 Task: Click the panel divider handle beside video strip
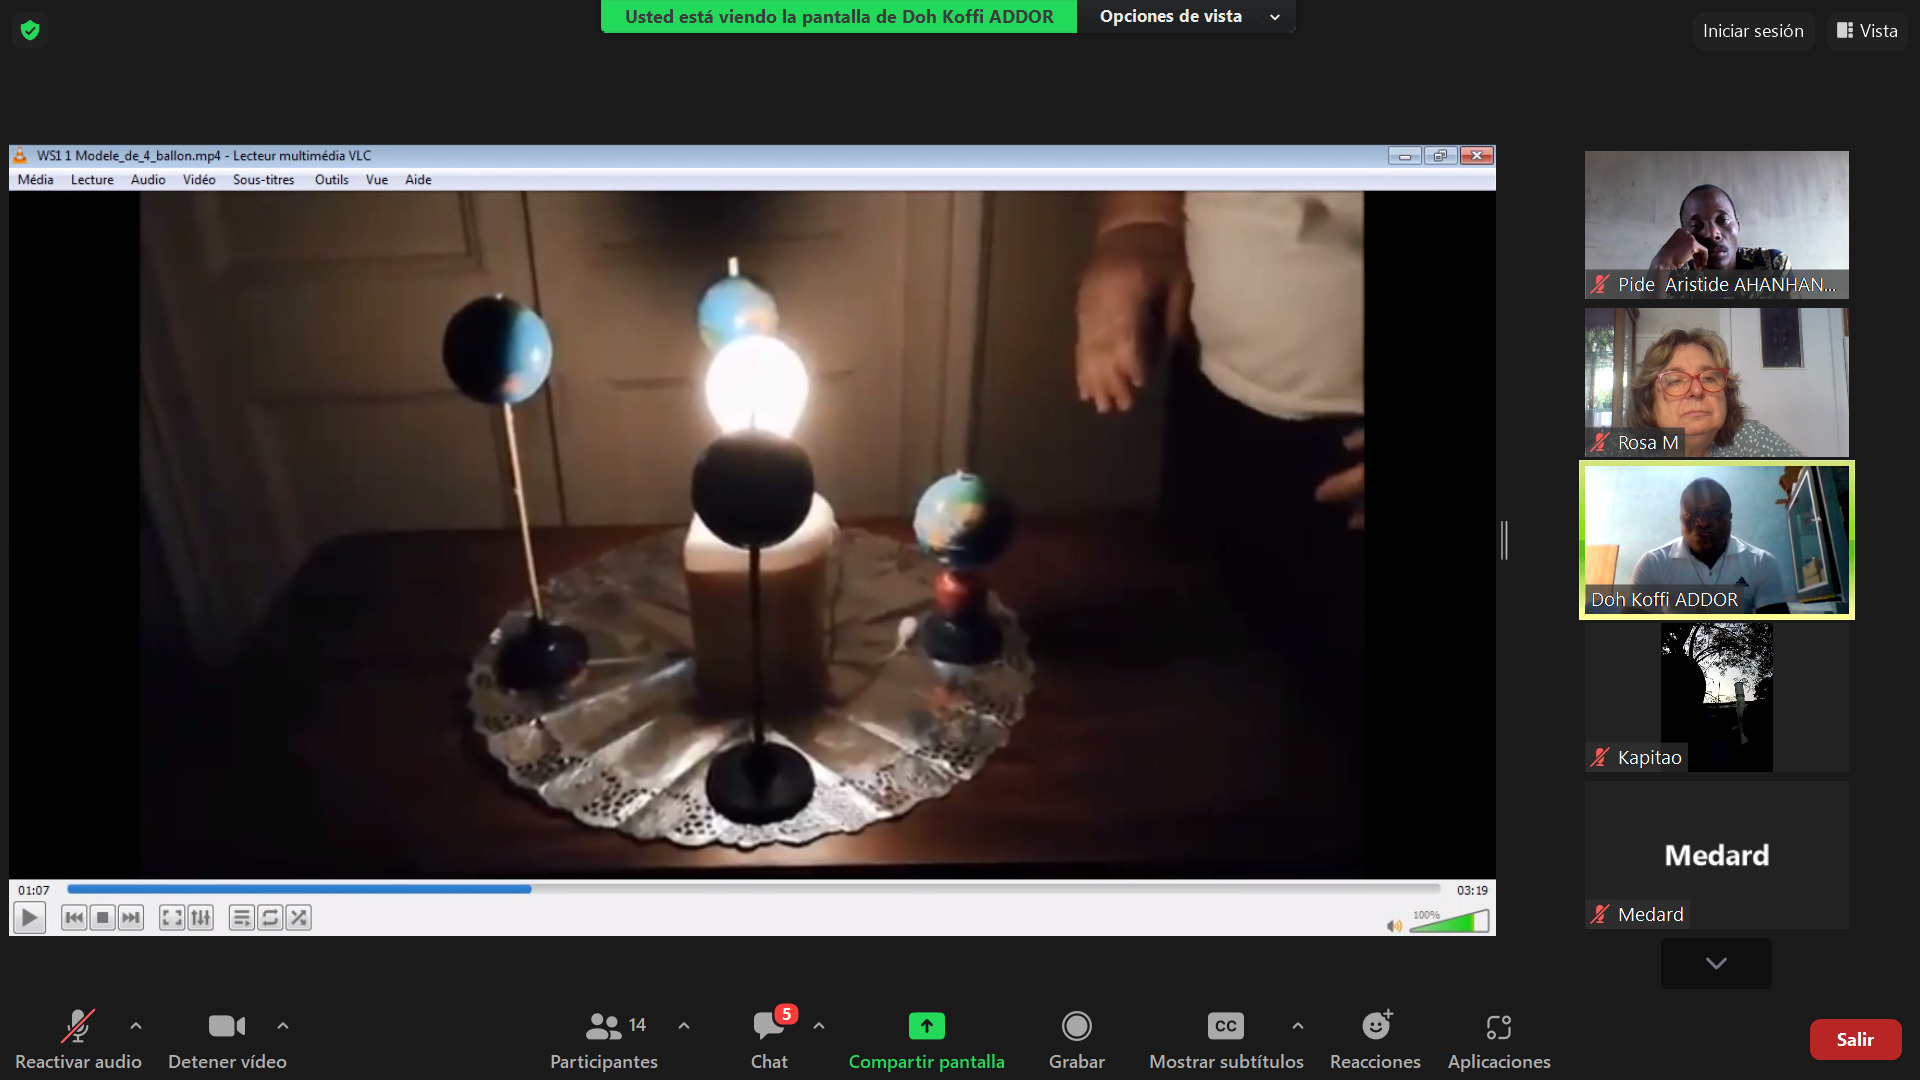point(1504,540)
